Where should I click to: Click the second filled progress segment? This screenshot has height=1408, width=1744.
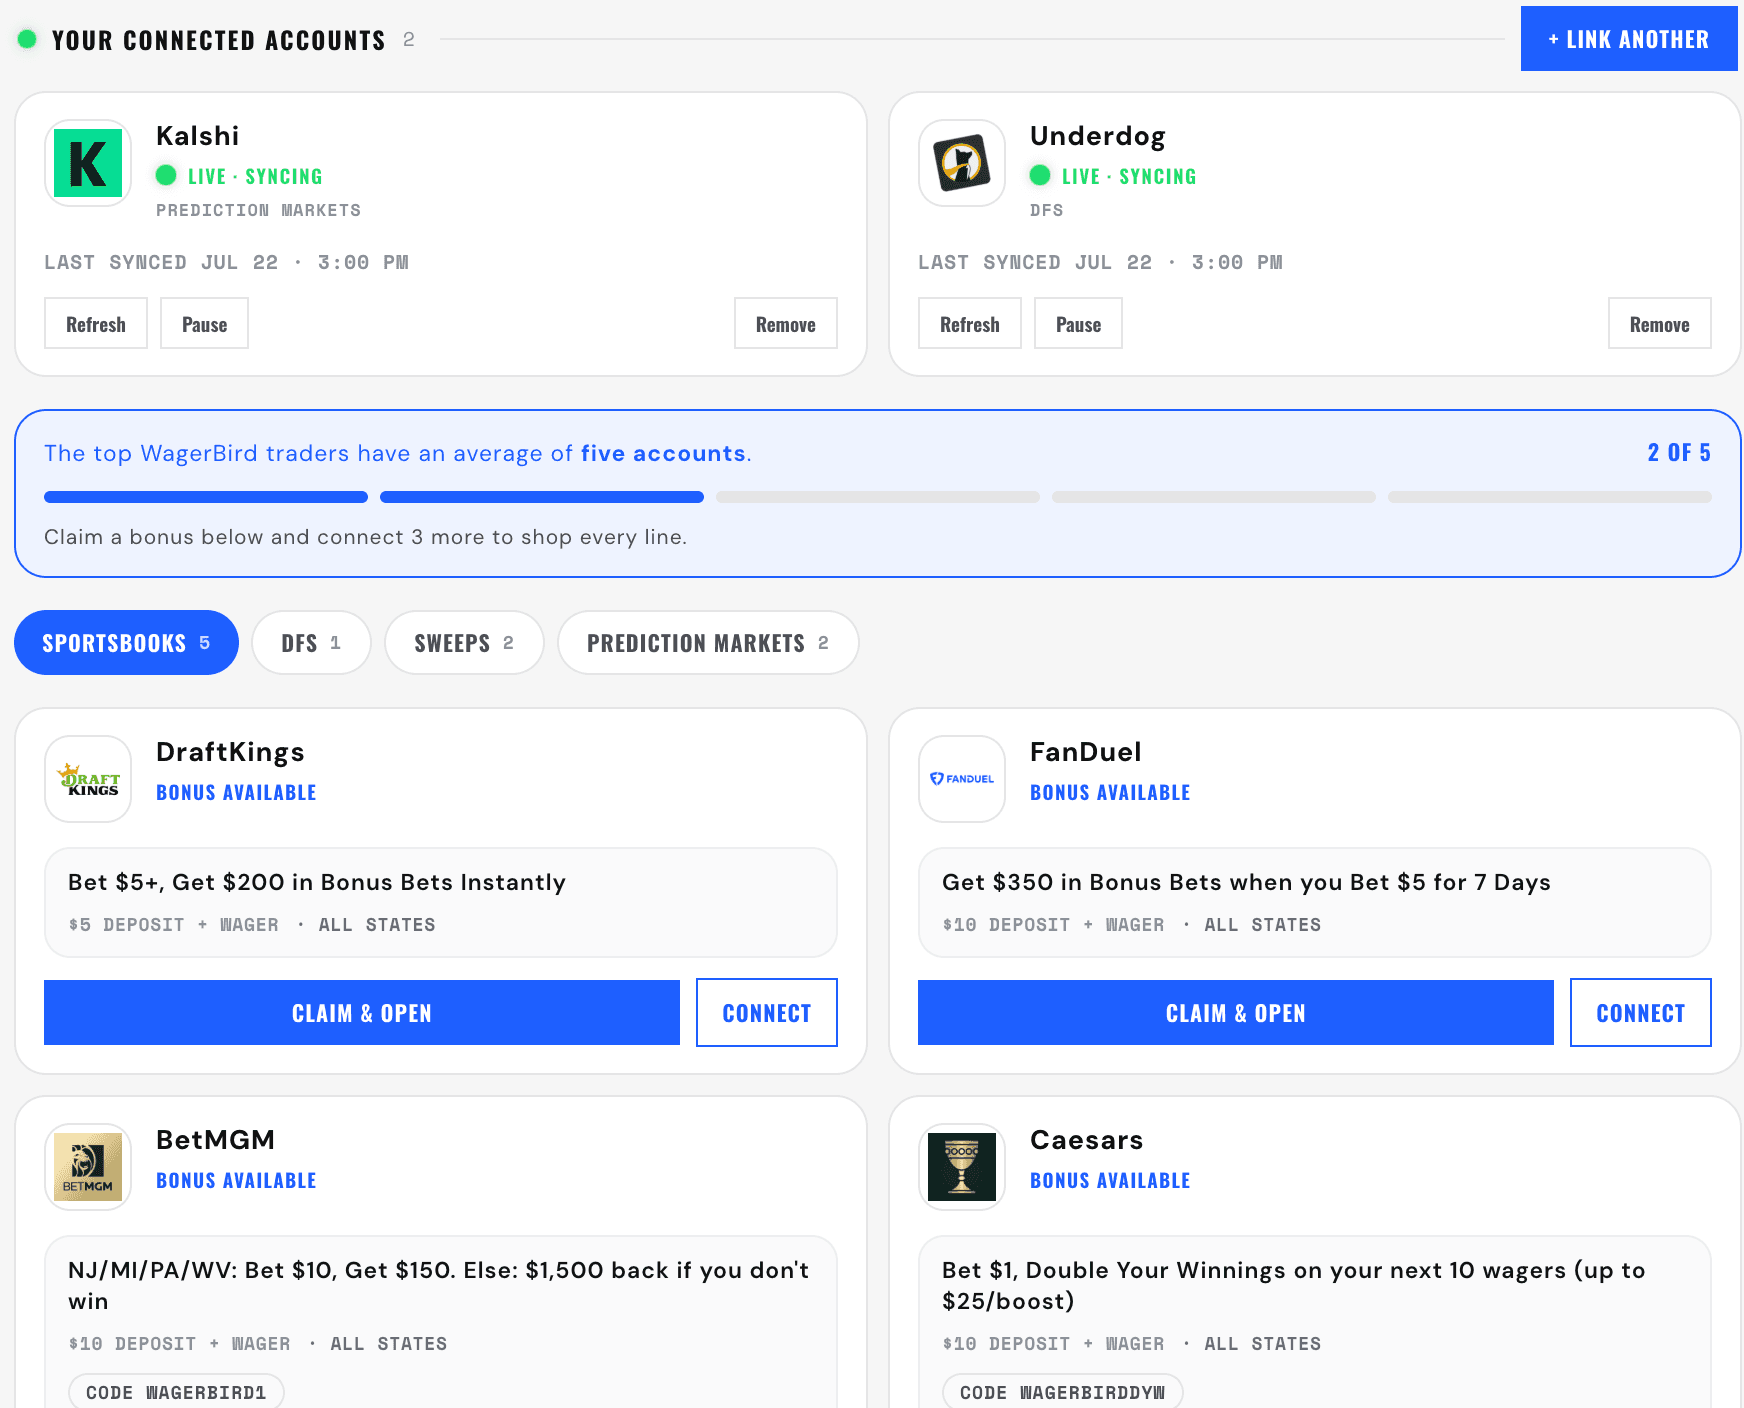(x=542, y=497)
